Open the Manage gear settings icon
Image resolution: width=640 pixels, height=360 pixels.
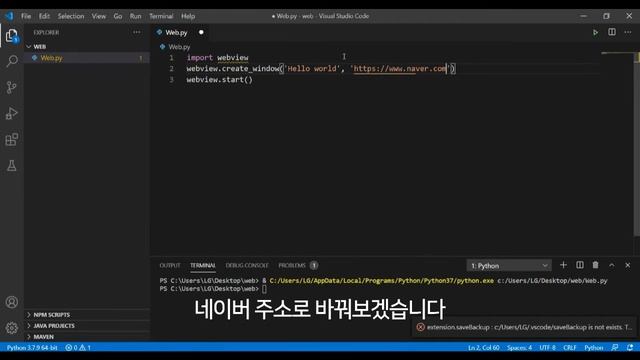pos(12,328)
